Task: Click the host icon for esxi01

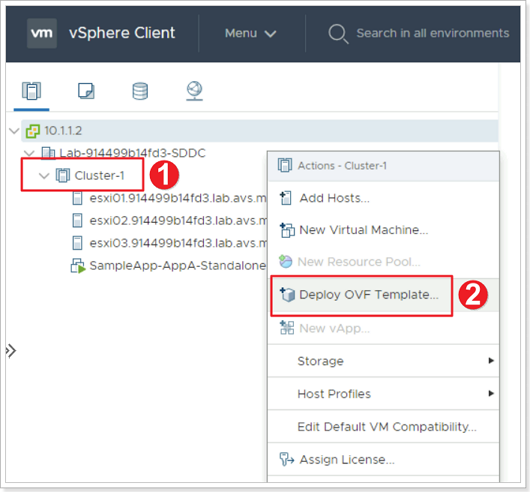Action: click(77, 198)
